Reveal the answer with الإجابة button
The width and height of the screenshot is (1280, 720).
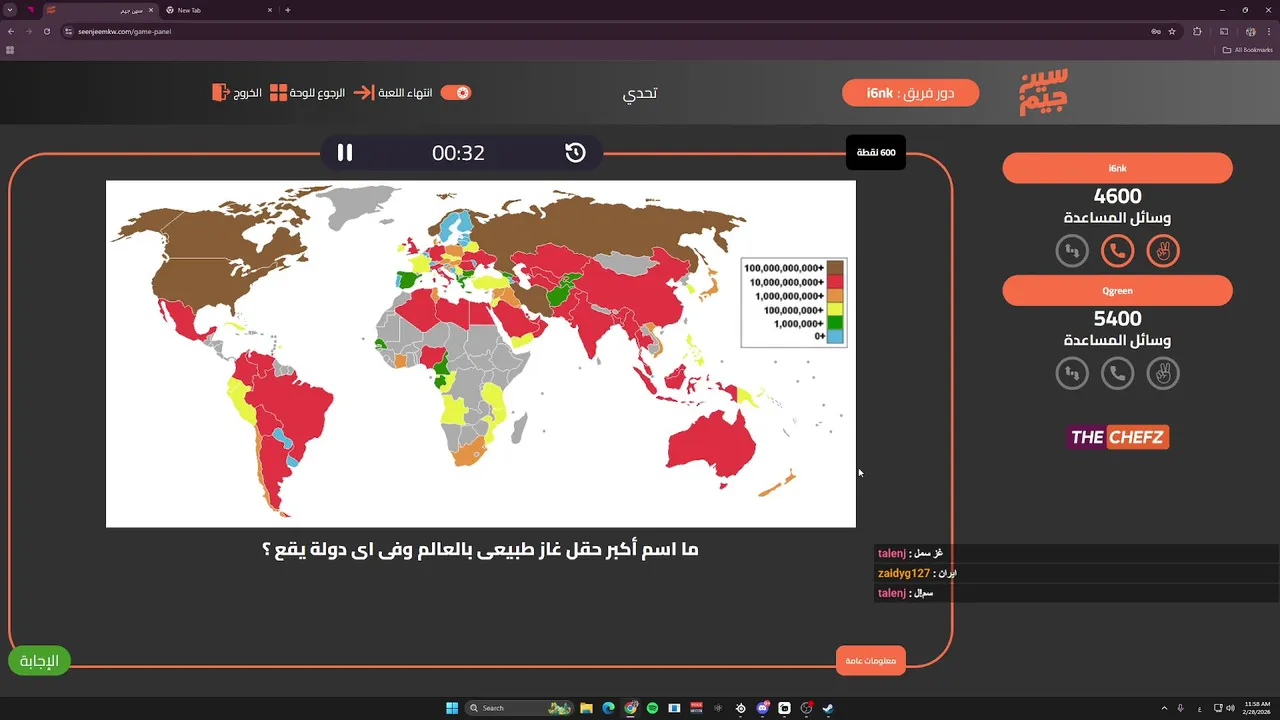coord(40,660)
